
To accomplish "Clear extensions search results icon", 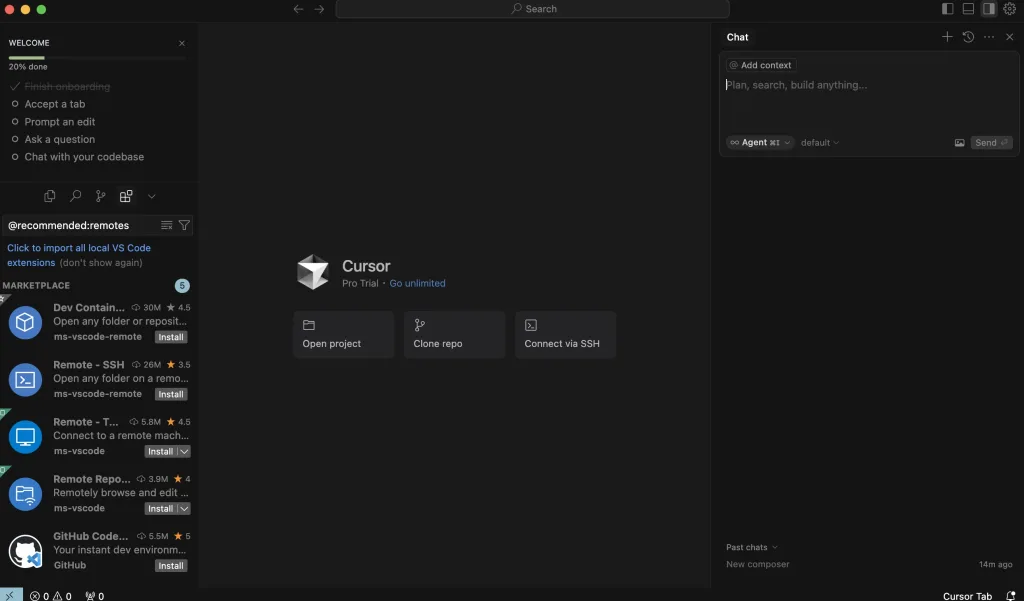I will pyautogui.click(x=167, y=225).
